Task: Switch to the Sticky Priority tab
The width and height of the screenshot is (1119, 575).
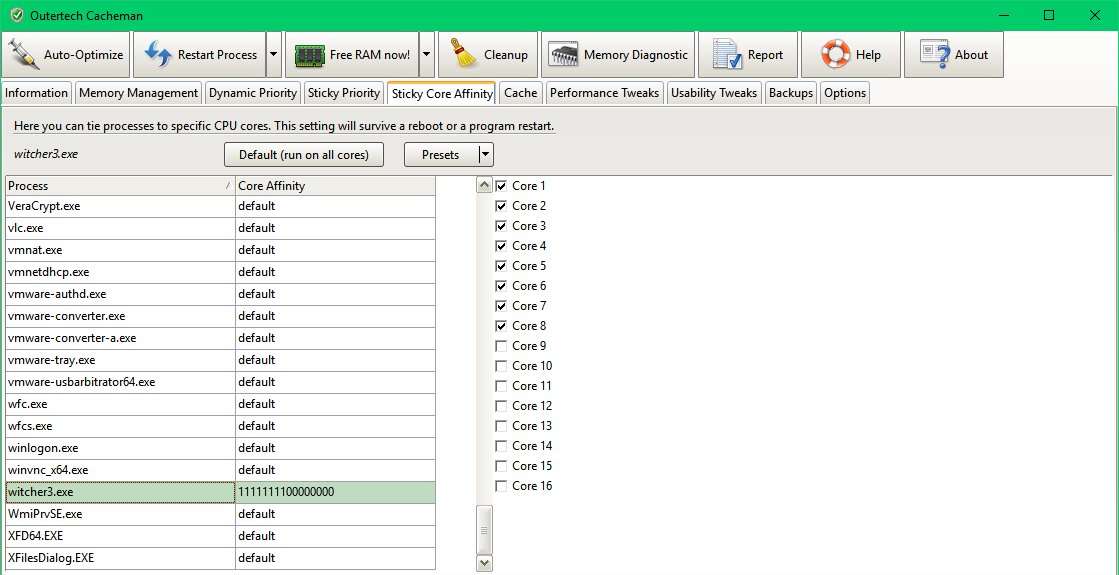Action: tap(344, 93)
